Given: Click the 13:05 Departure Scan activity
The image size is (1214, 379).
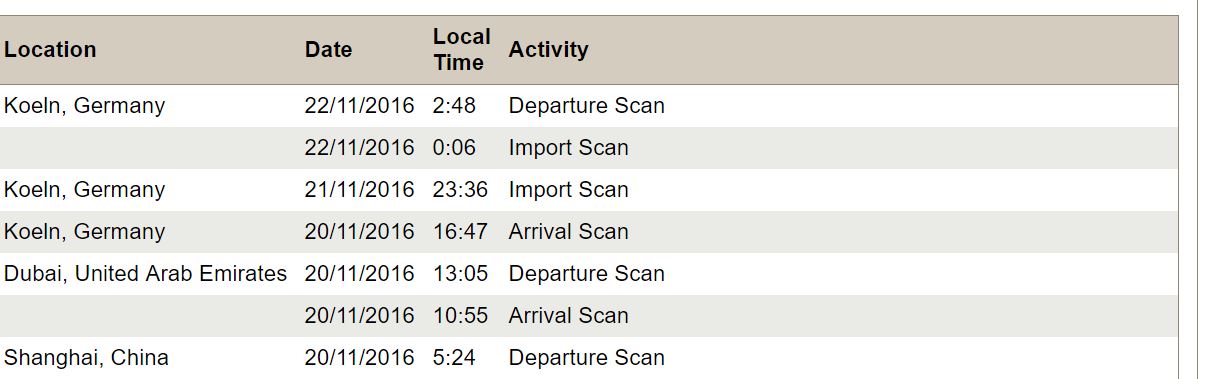Looking at the screenshot, I should pyautogui.click(x=586, y=274).
